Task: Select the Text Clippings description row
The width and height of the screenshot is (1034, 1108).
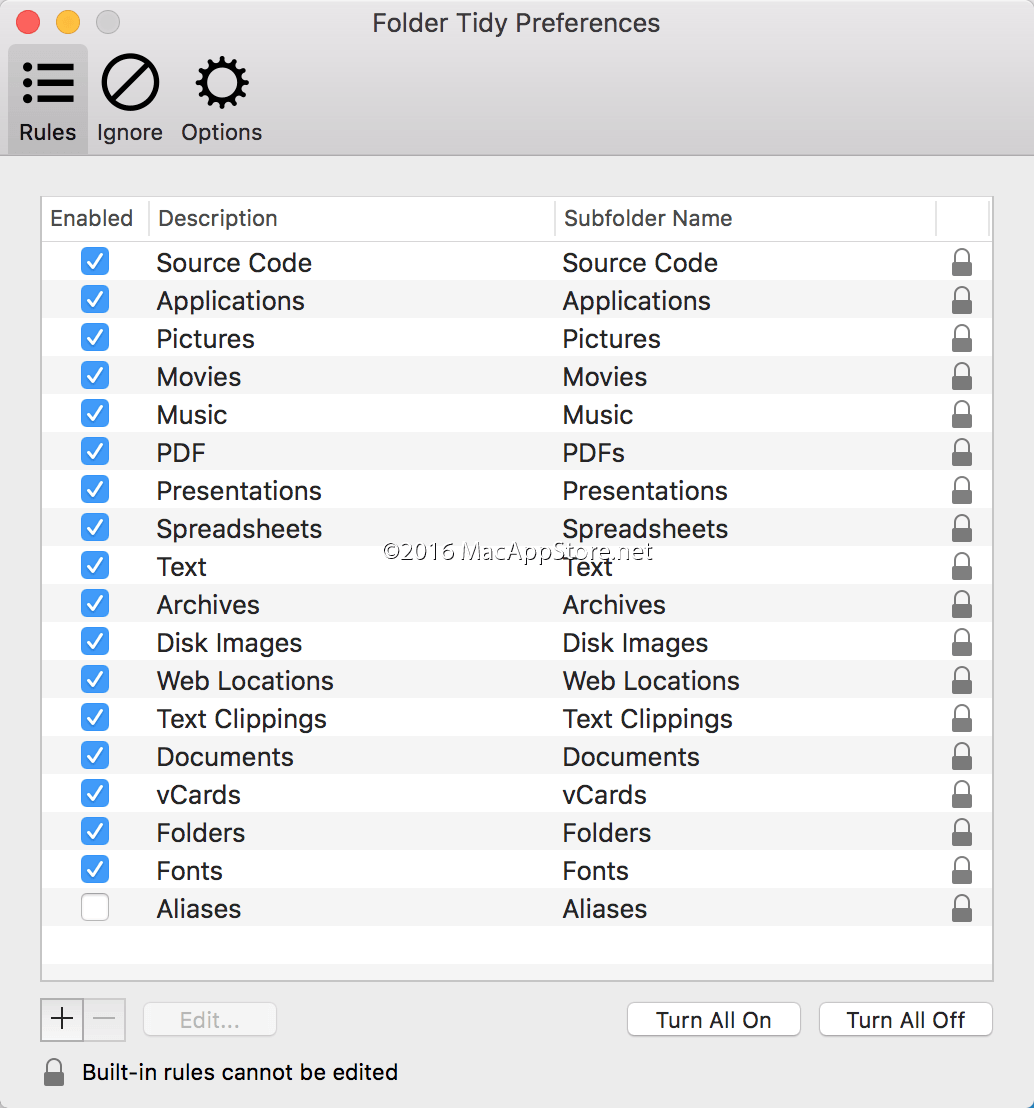Action: tap(241, 719)
